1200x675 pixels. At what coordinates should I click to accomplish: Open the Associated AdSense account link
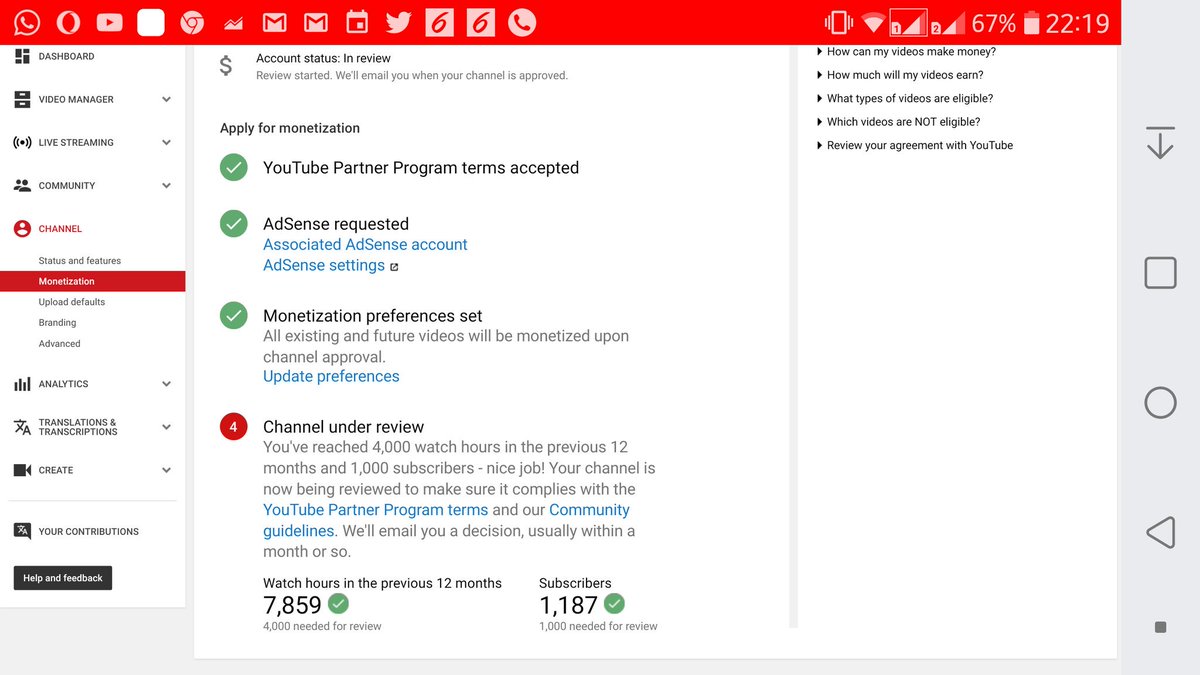pos(365,245)
